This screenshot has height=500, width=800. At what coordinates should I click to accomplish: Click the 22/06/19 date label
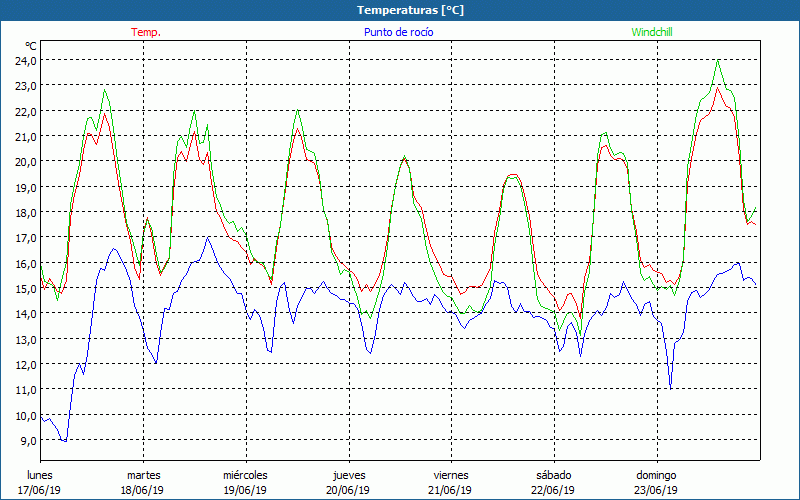(553, 490)
